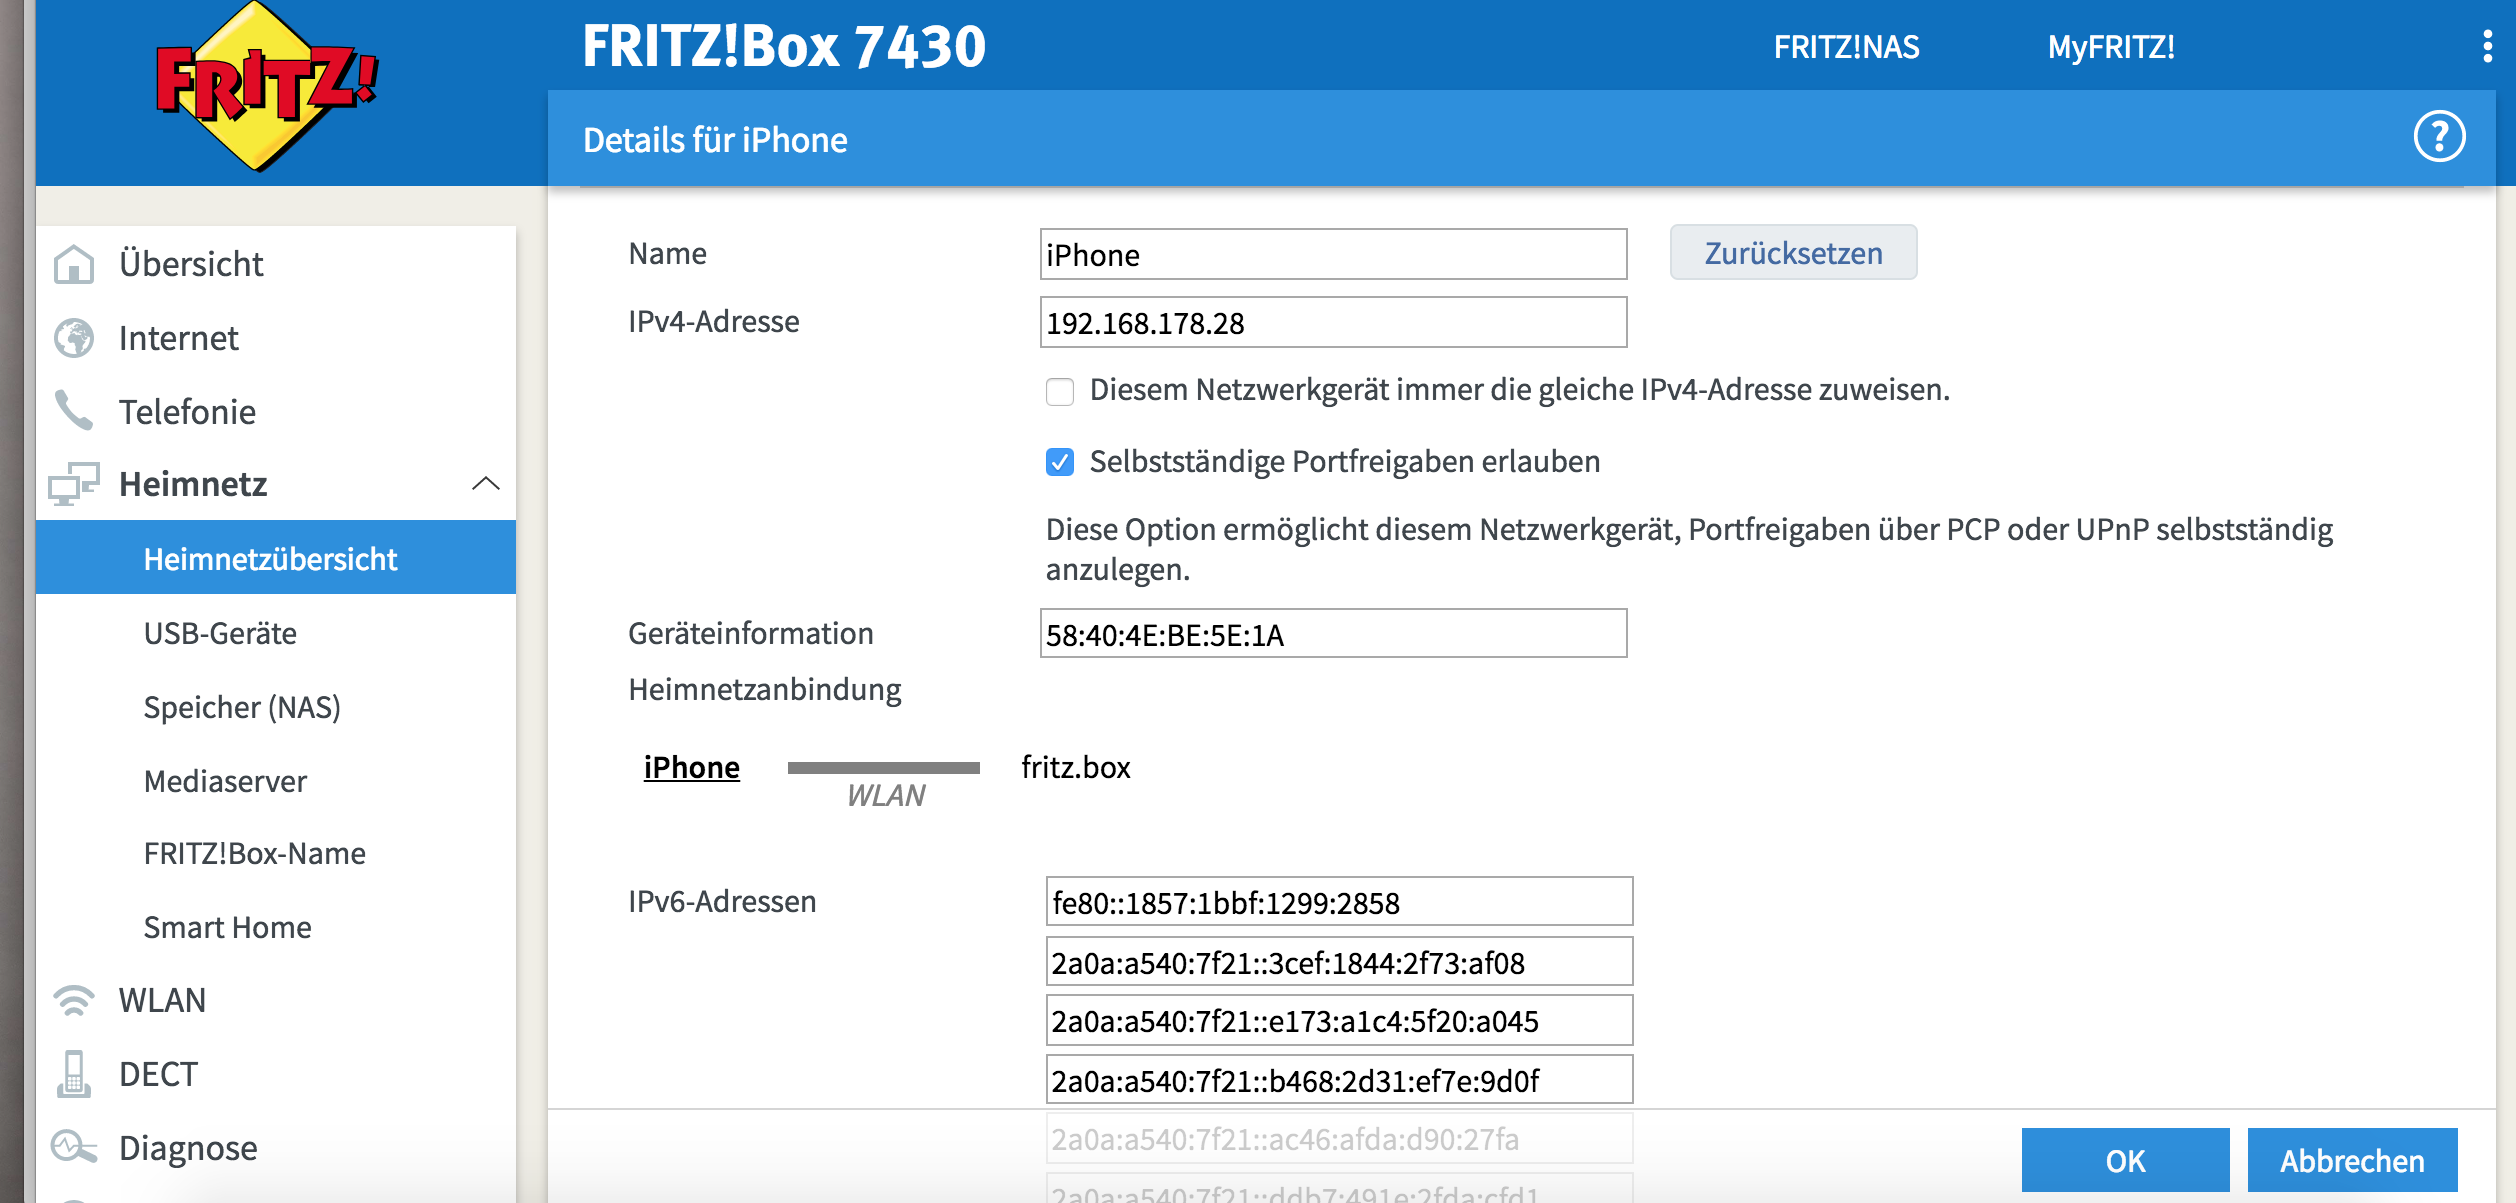2516x1203 pixels.
Task: Click the Abbrechen button
Action: point(2352,1160)
